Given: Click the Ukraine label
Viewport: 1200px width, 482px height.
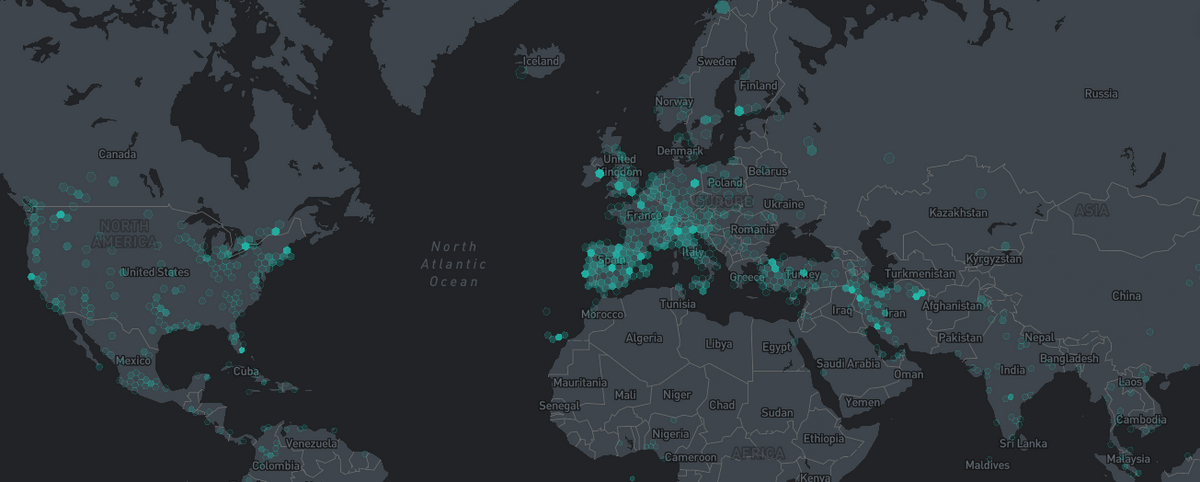Looking at the screenshot, I should coord(783,204).
